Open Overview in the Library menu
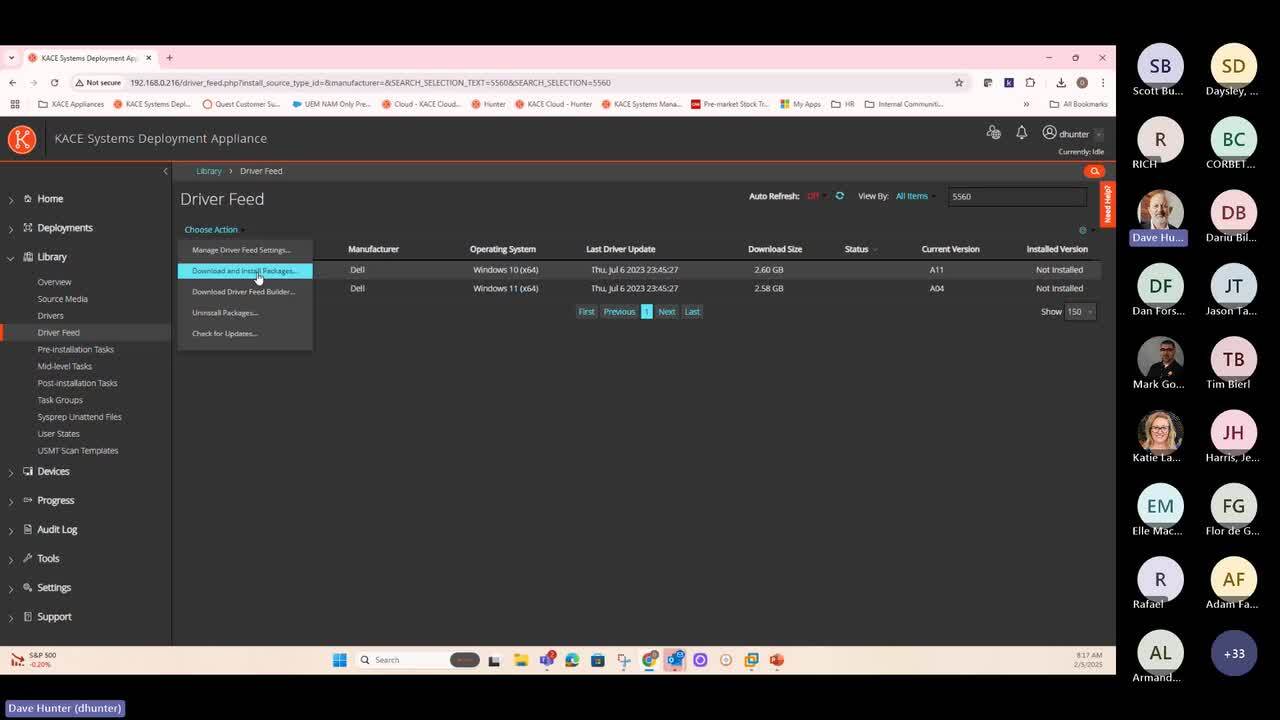The image size is (1280, 720). (54, 282)
